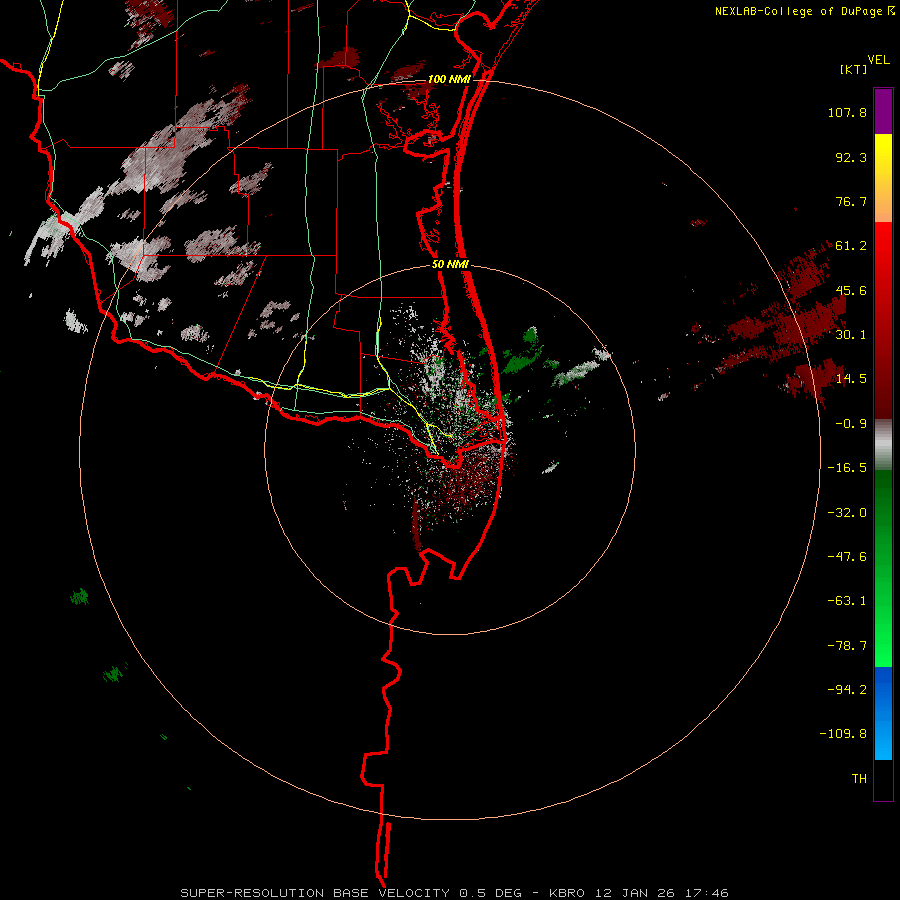Select the -63.1 legend value

pyautogui.click(x=847, y=601)
